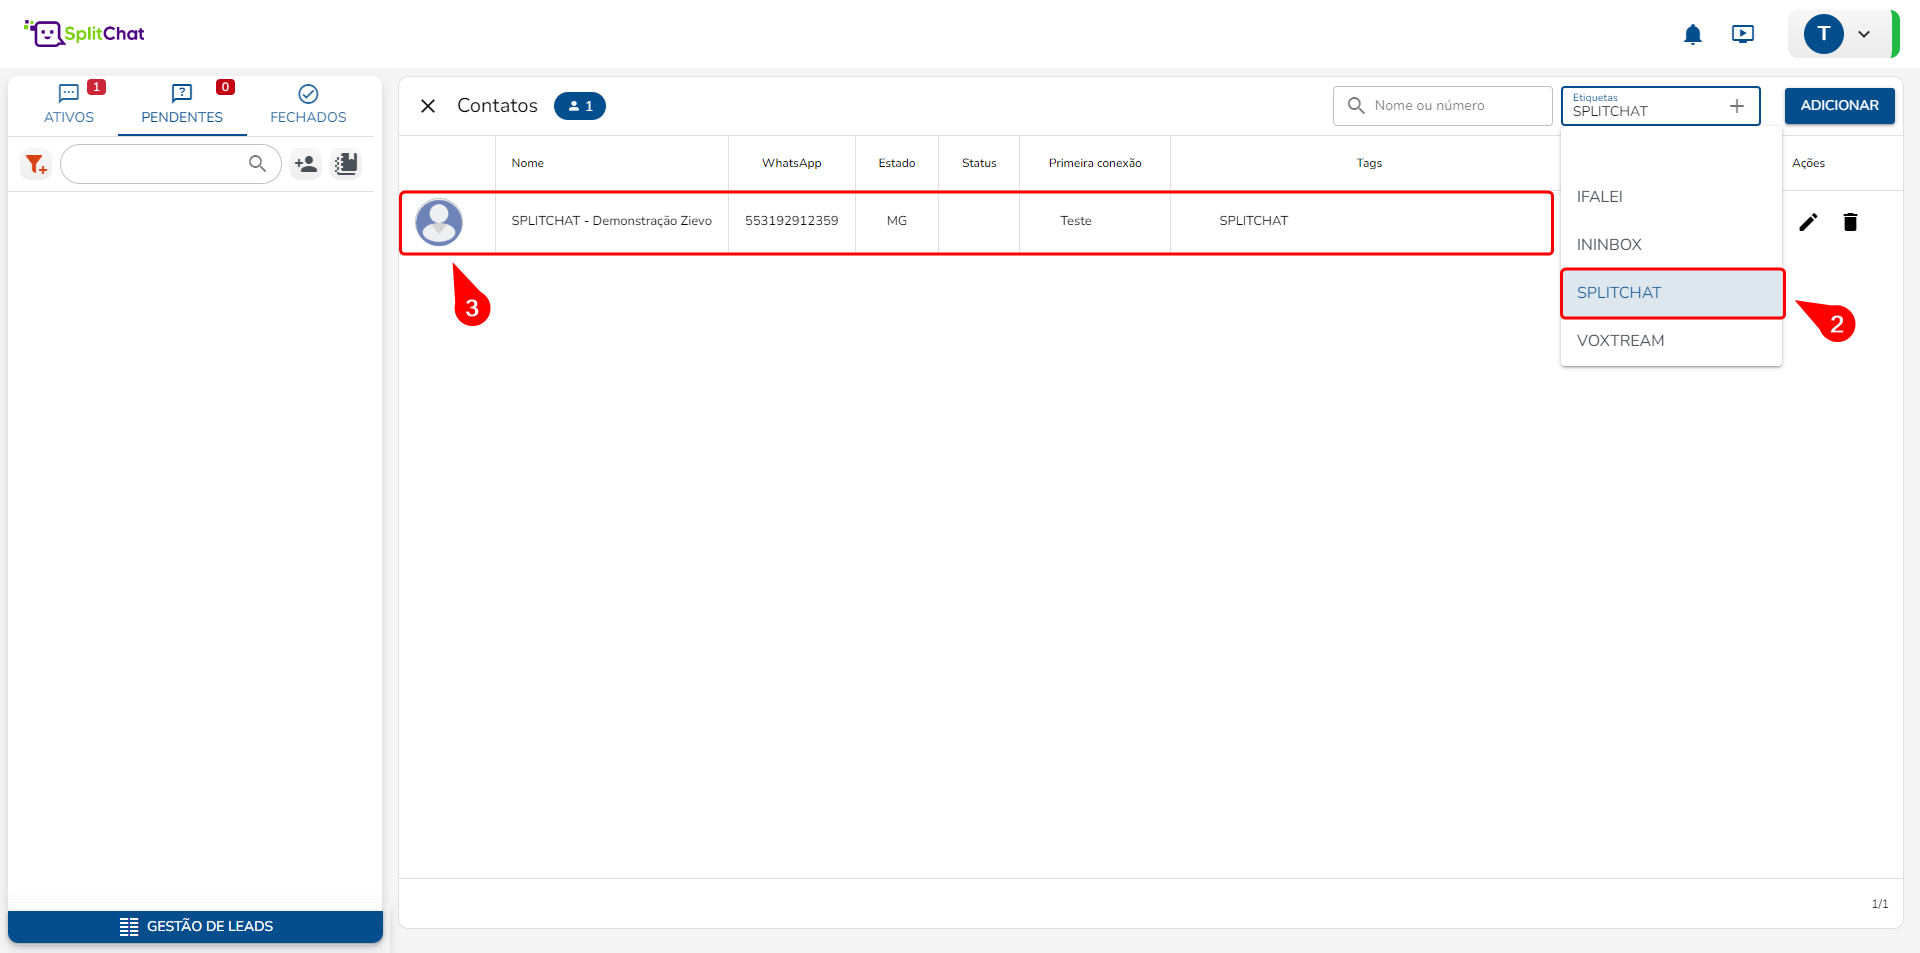This screenshot has width=1920, height=953.
Task: Click the SPLITCHAT tag cell
Action: tap(1253, 221)
